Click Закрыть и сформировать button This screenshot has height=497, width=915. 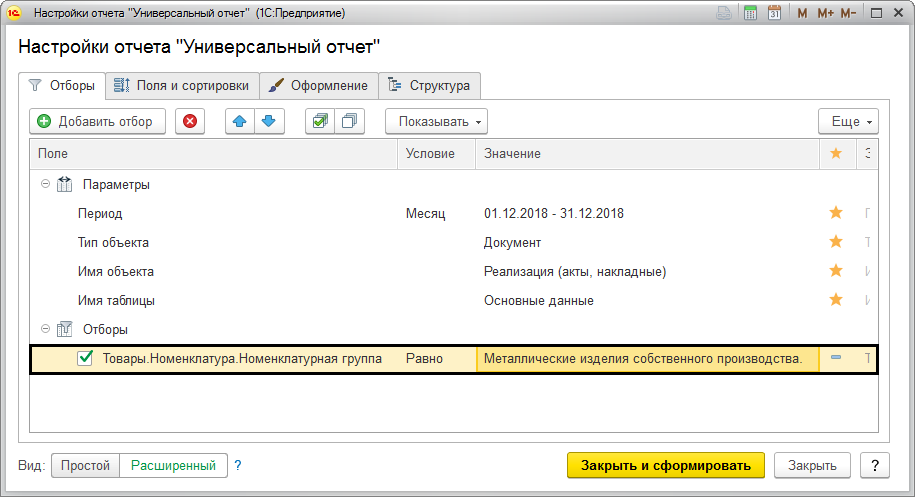tap(665, 465)
